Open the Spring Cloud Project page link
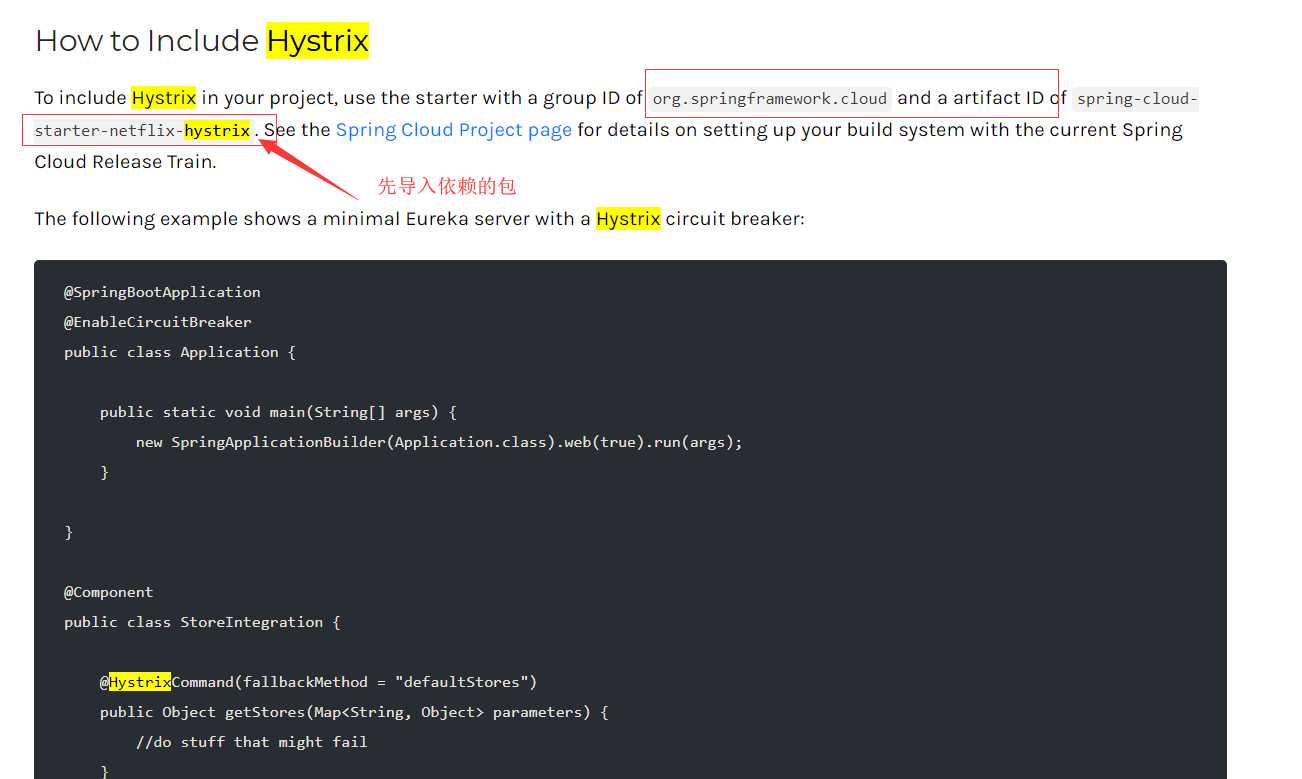Screen dimensions: 1302x779 coord(454,130)
